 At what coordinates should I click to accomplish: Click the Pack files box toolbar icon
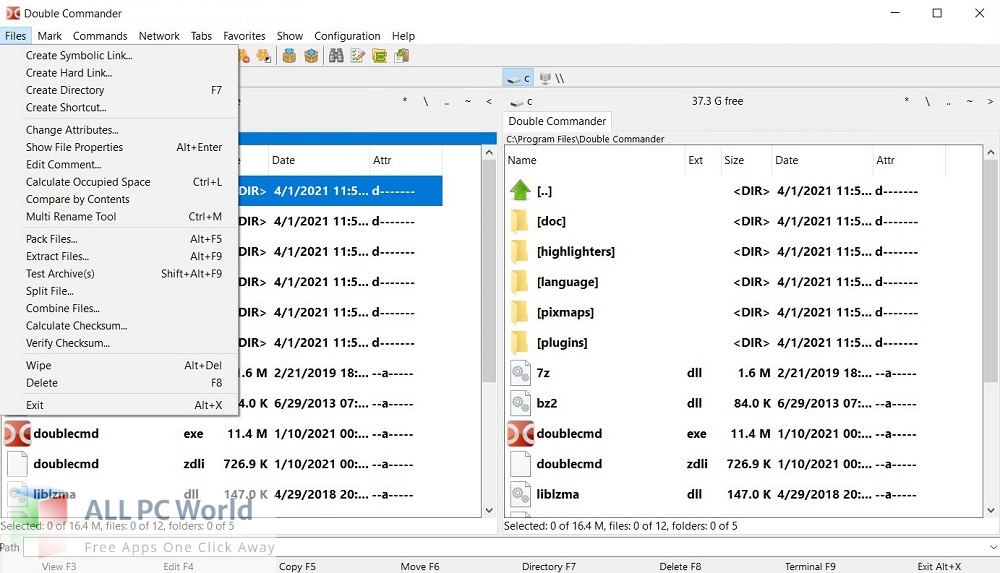click(290, 56)
